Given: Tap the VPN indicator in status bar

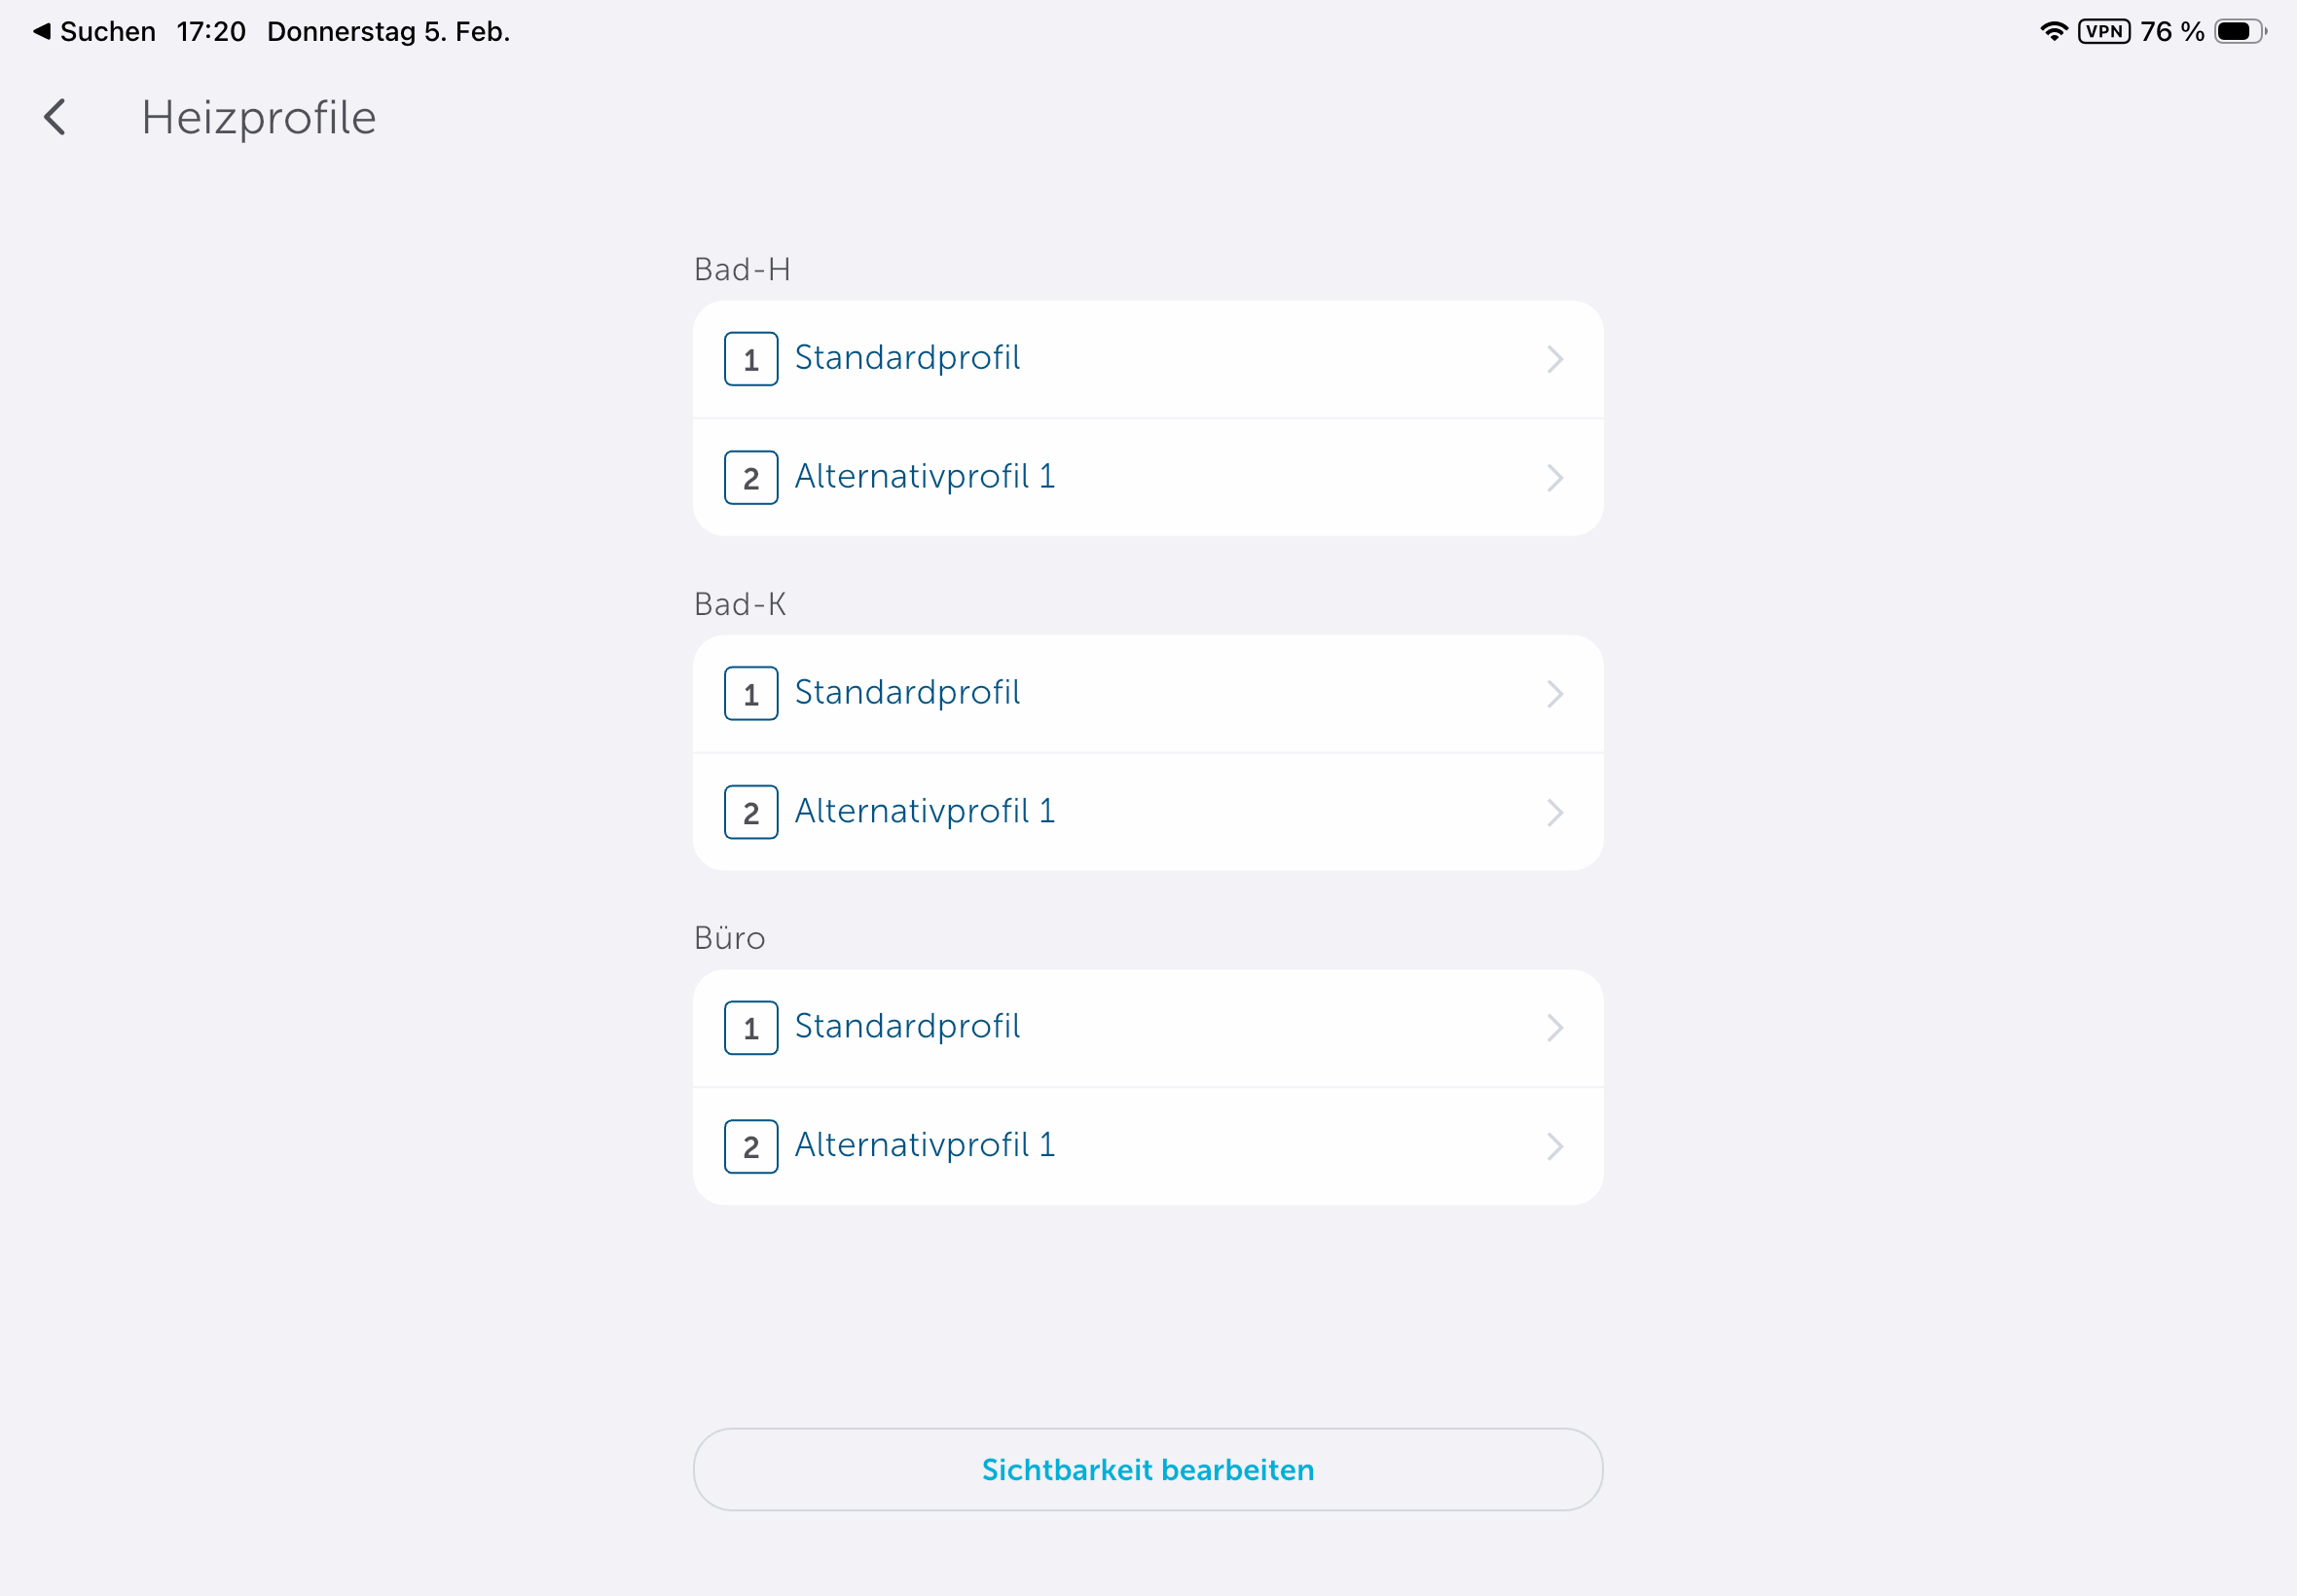Looking at the screenshot, I should click(x=2104, y=31).
